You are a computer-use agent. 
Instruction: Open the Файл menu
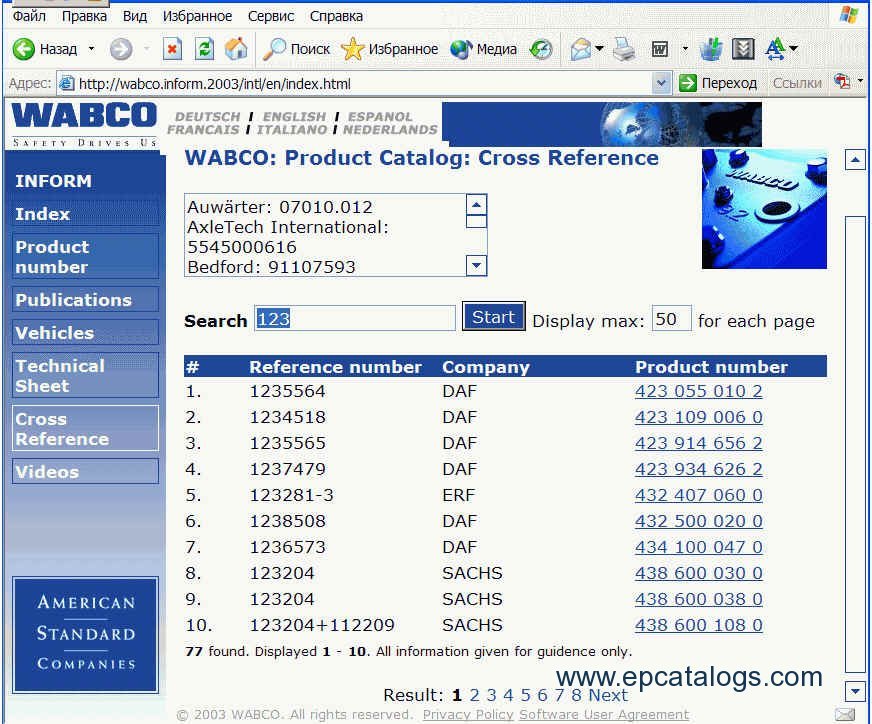click(x=29, y=16)
